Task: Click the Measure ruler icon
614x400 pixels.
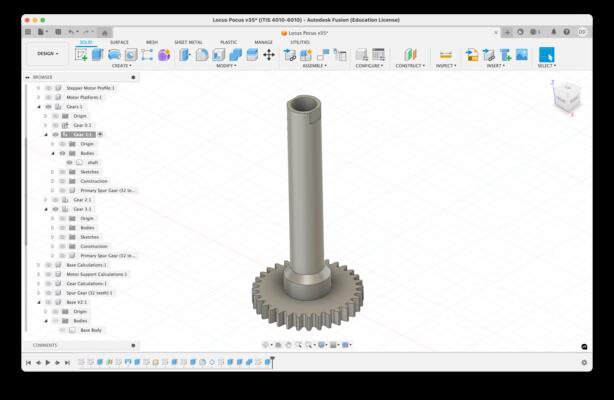Action: pos(446,54)
